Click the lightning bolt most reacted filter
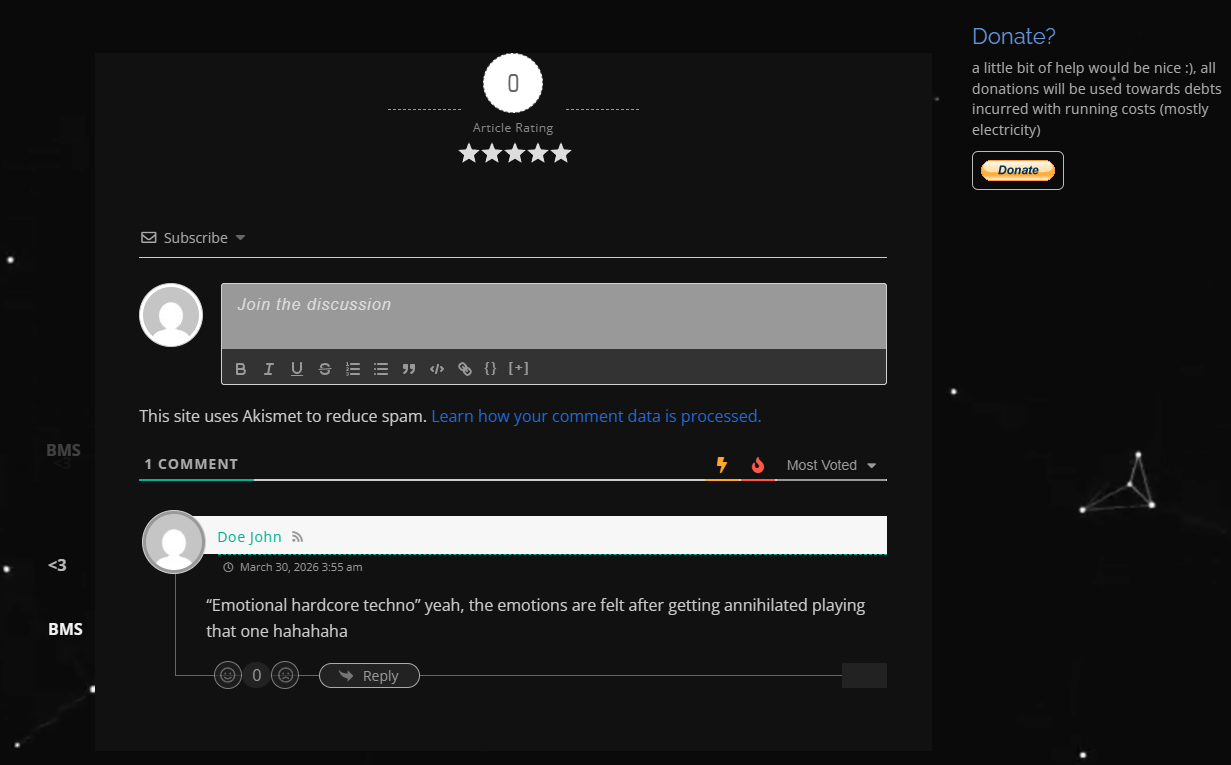1231x765 pixels. [722, 465]
